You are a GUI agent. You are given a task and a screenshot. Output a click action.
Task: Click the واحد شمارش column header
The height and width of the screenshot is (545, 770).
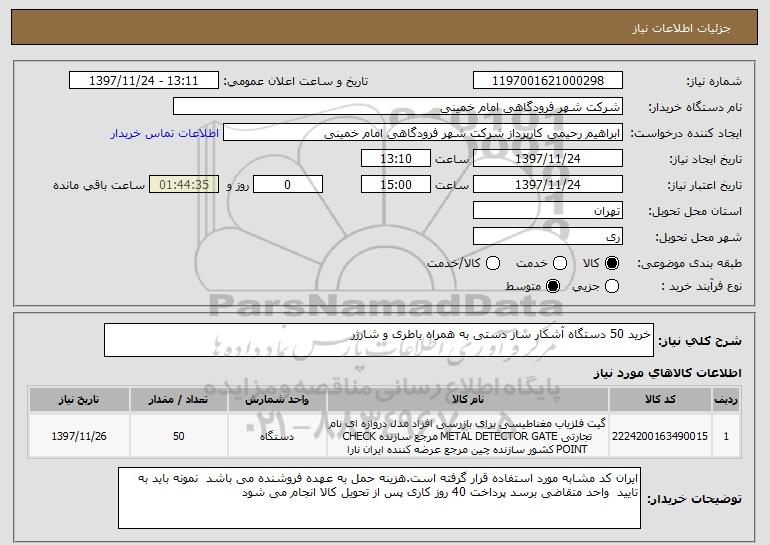(x=277, y=399)
